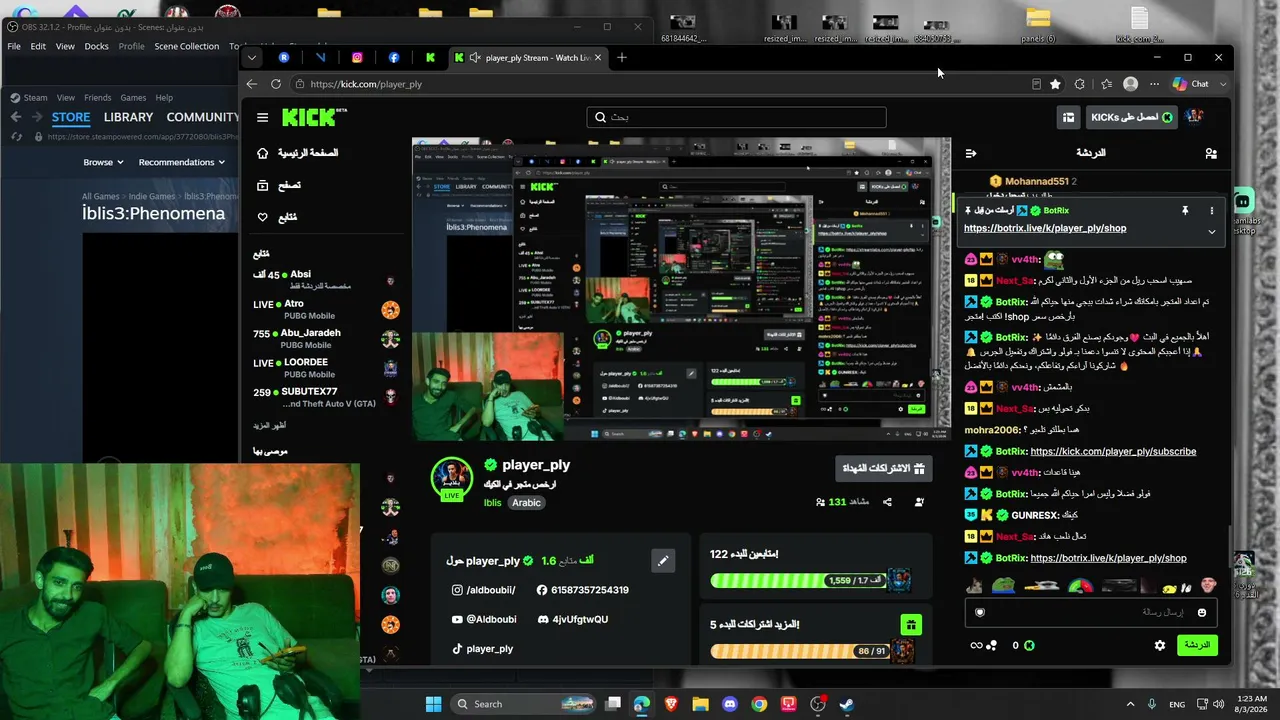Viewport: 1280px width, 720px height.
Task: Open the Facebook pinned browser tab
Action: (x=394, y=58)
